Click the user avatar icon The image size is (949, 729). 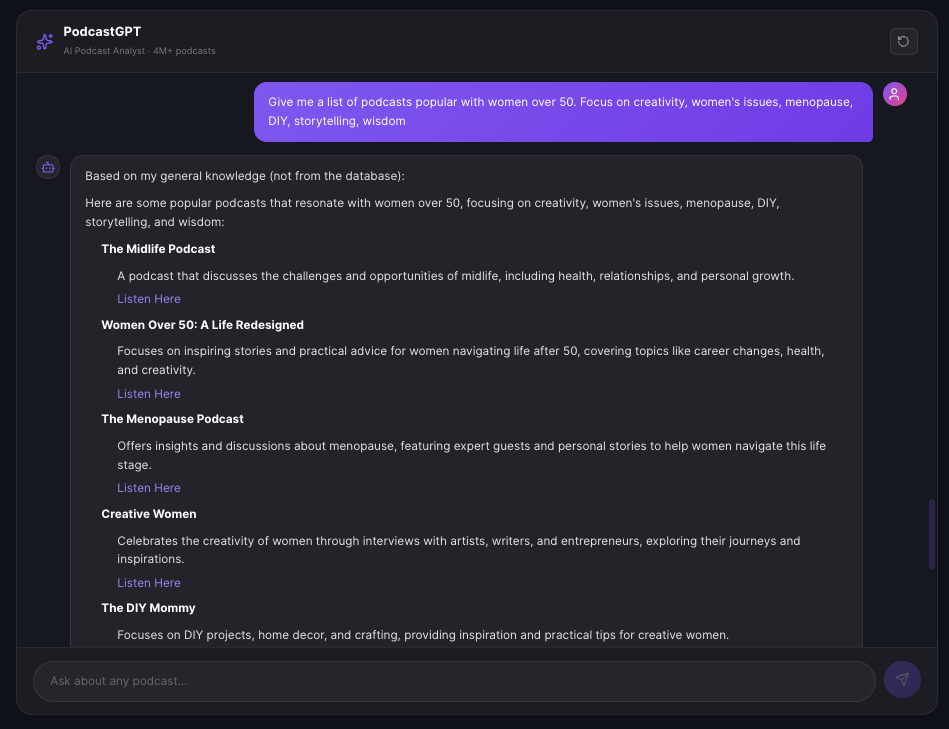(x=894, y=94)
